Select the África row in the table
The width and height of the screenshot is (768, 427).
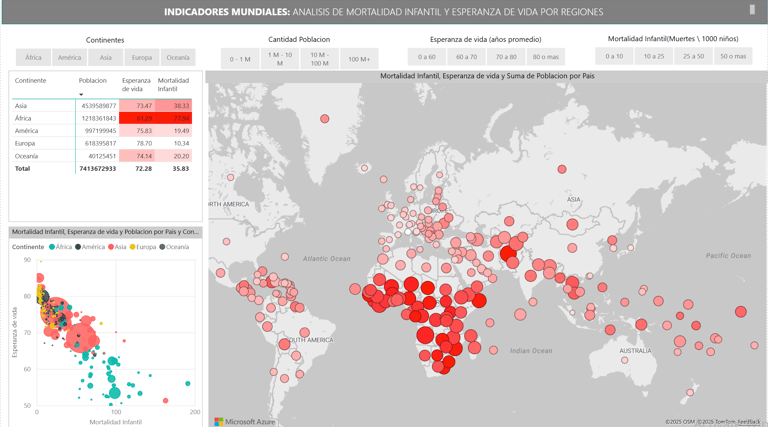coord(102,118)
